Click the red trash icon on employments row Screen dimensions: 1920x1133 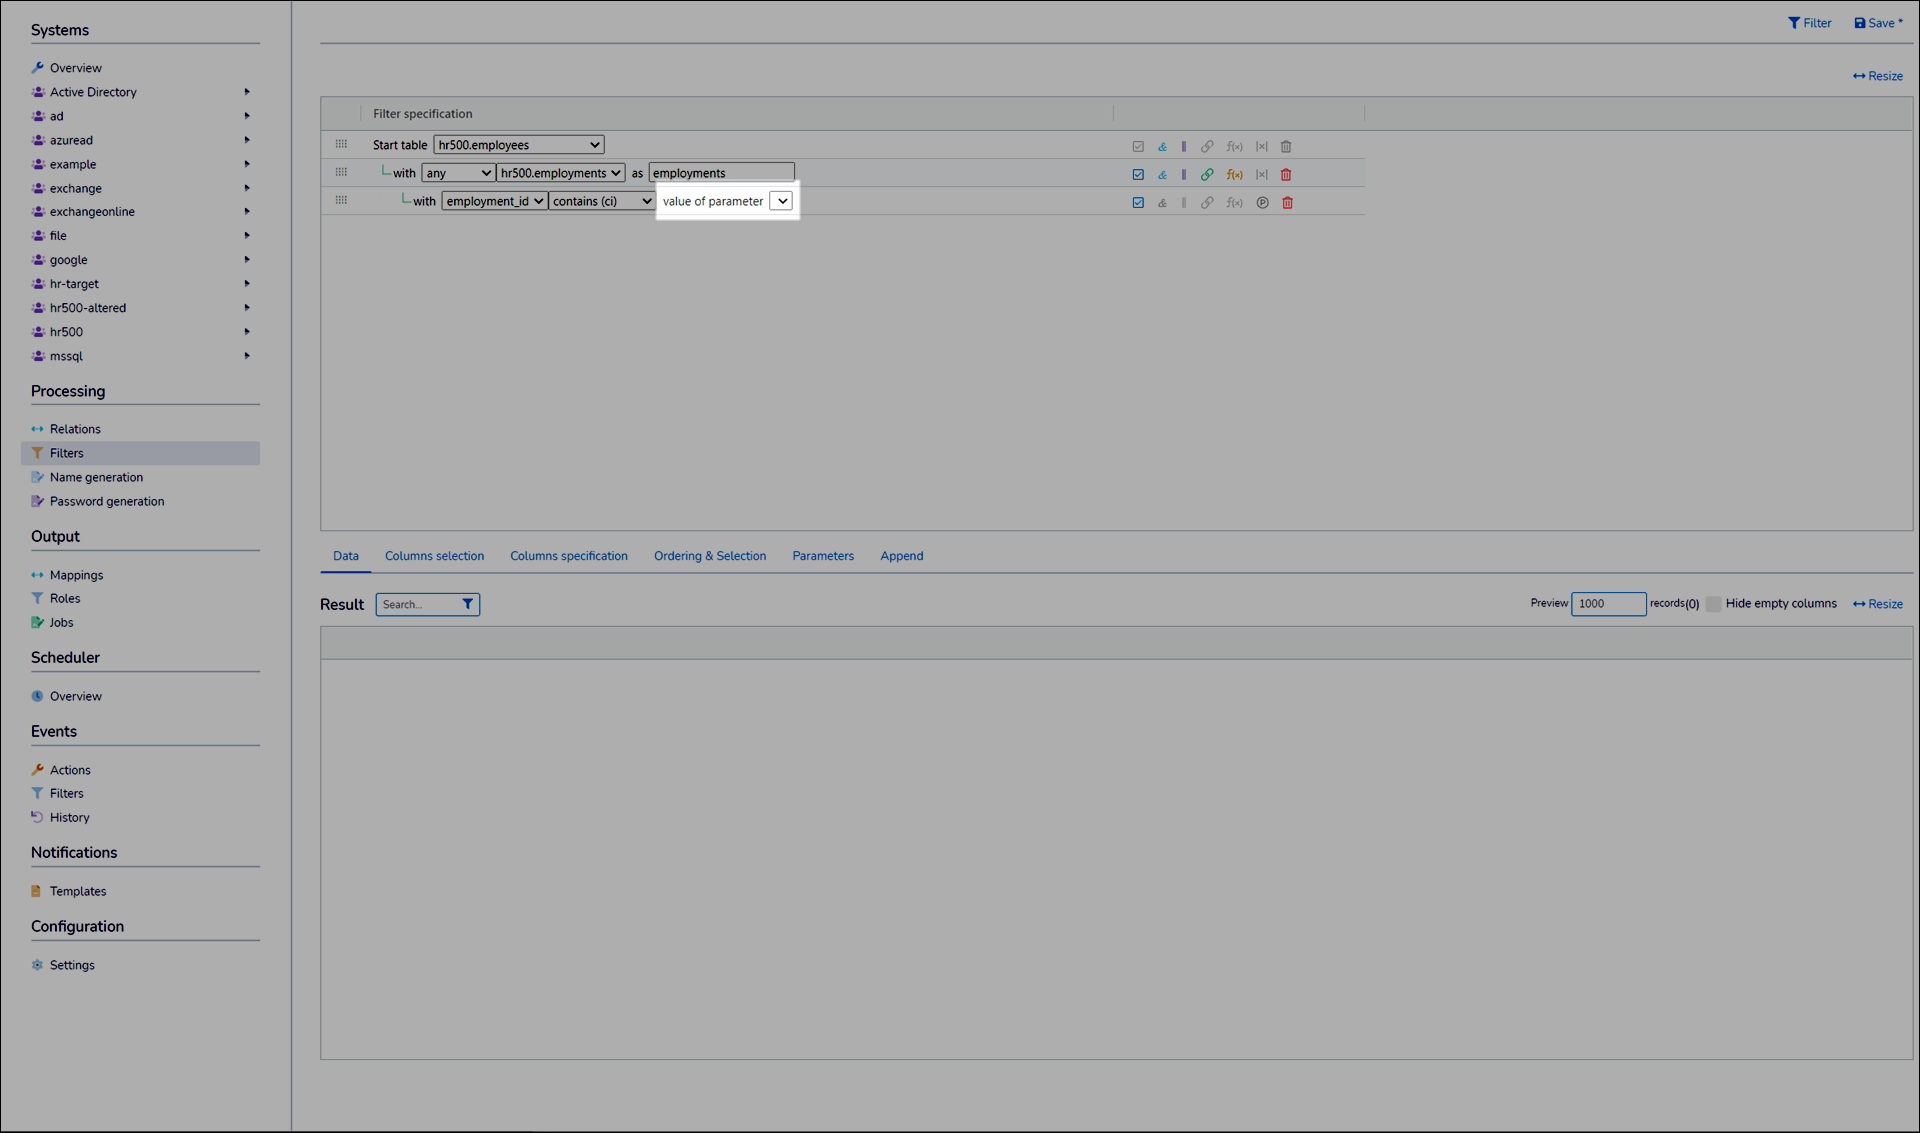pyautogui.click(x=1286, y=175)
